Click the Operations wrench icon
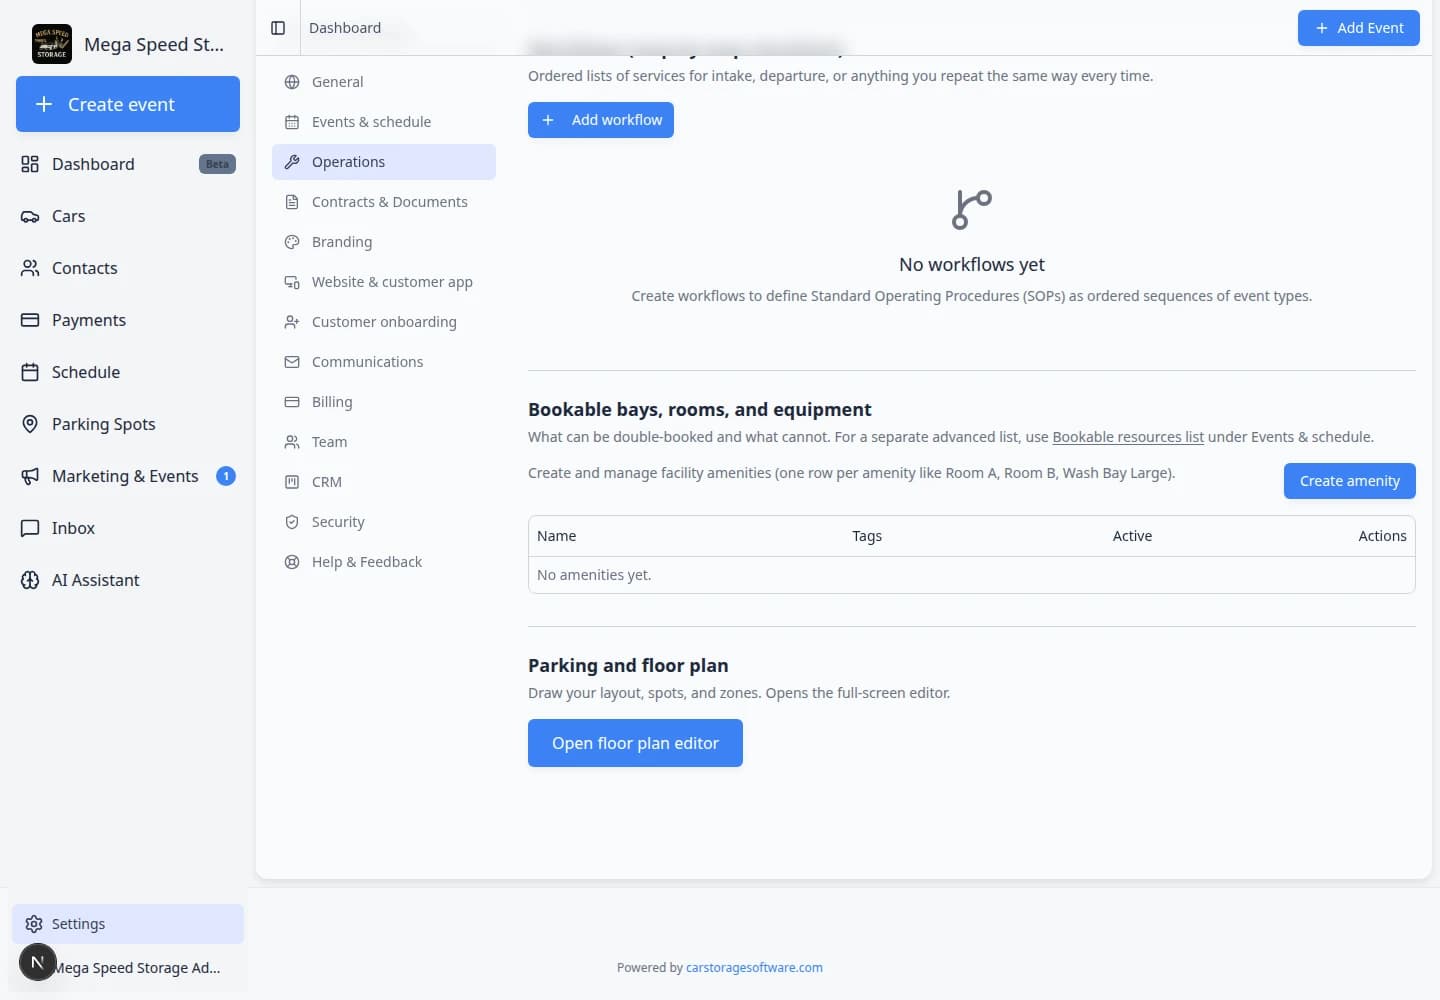Viewport: 1440px width, 1000px height. coord(292,162)
